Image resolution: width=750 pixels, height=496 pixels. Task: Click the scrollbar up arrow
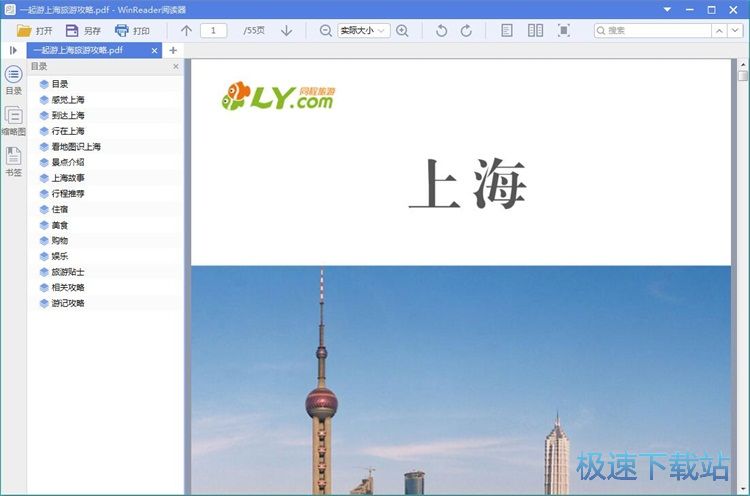point(743,64)
